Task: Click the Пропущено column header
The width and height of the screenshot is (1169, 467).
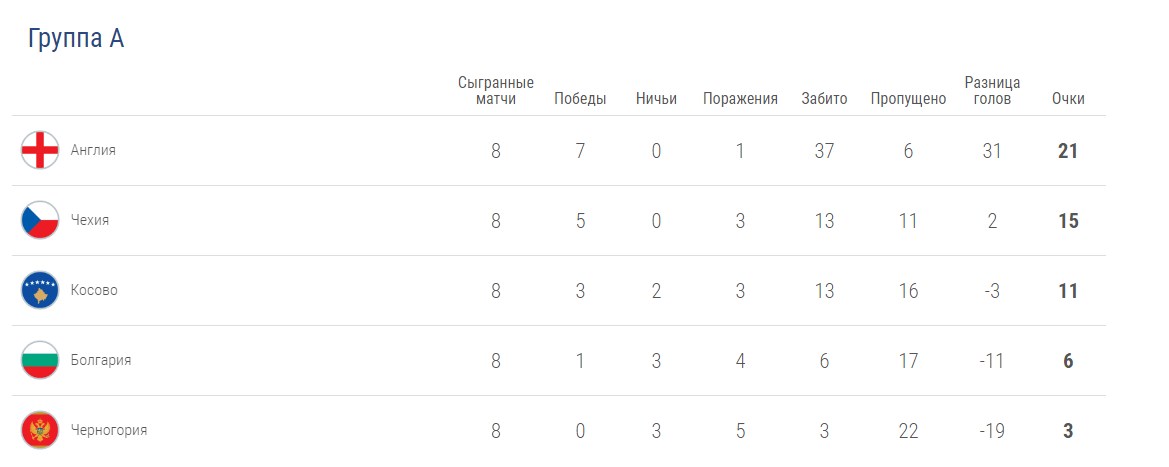Action: pos(908,99)
